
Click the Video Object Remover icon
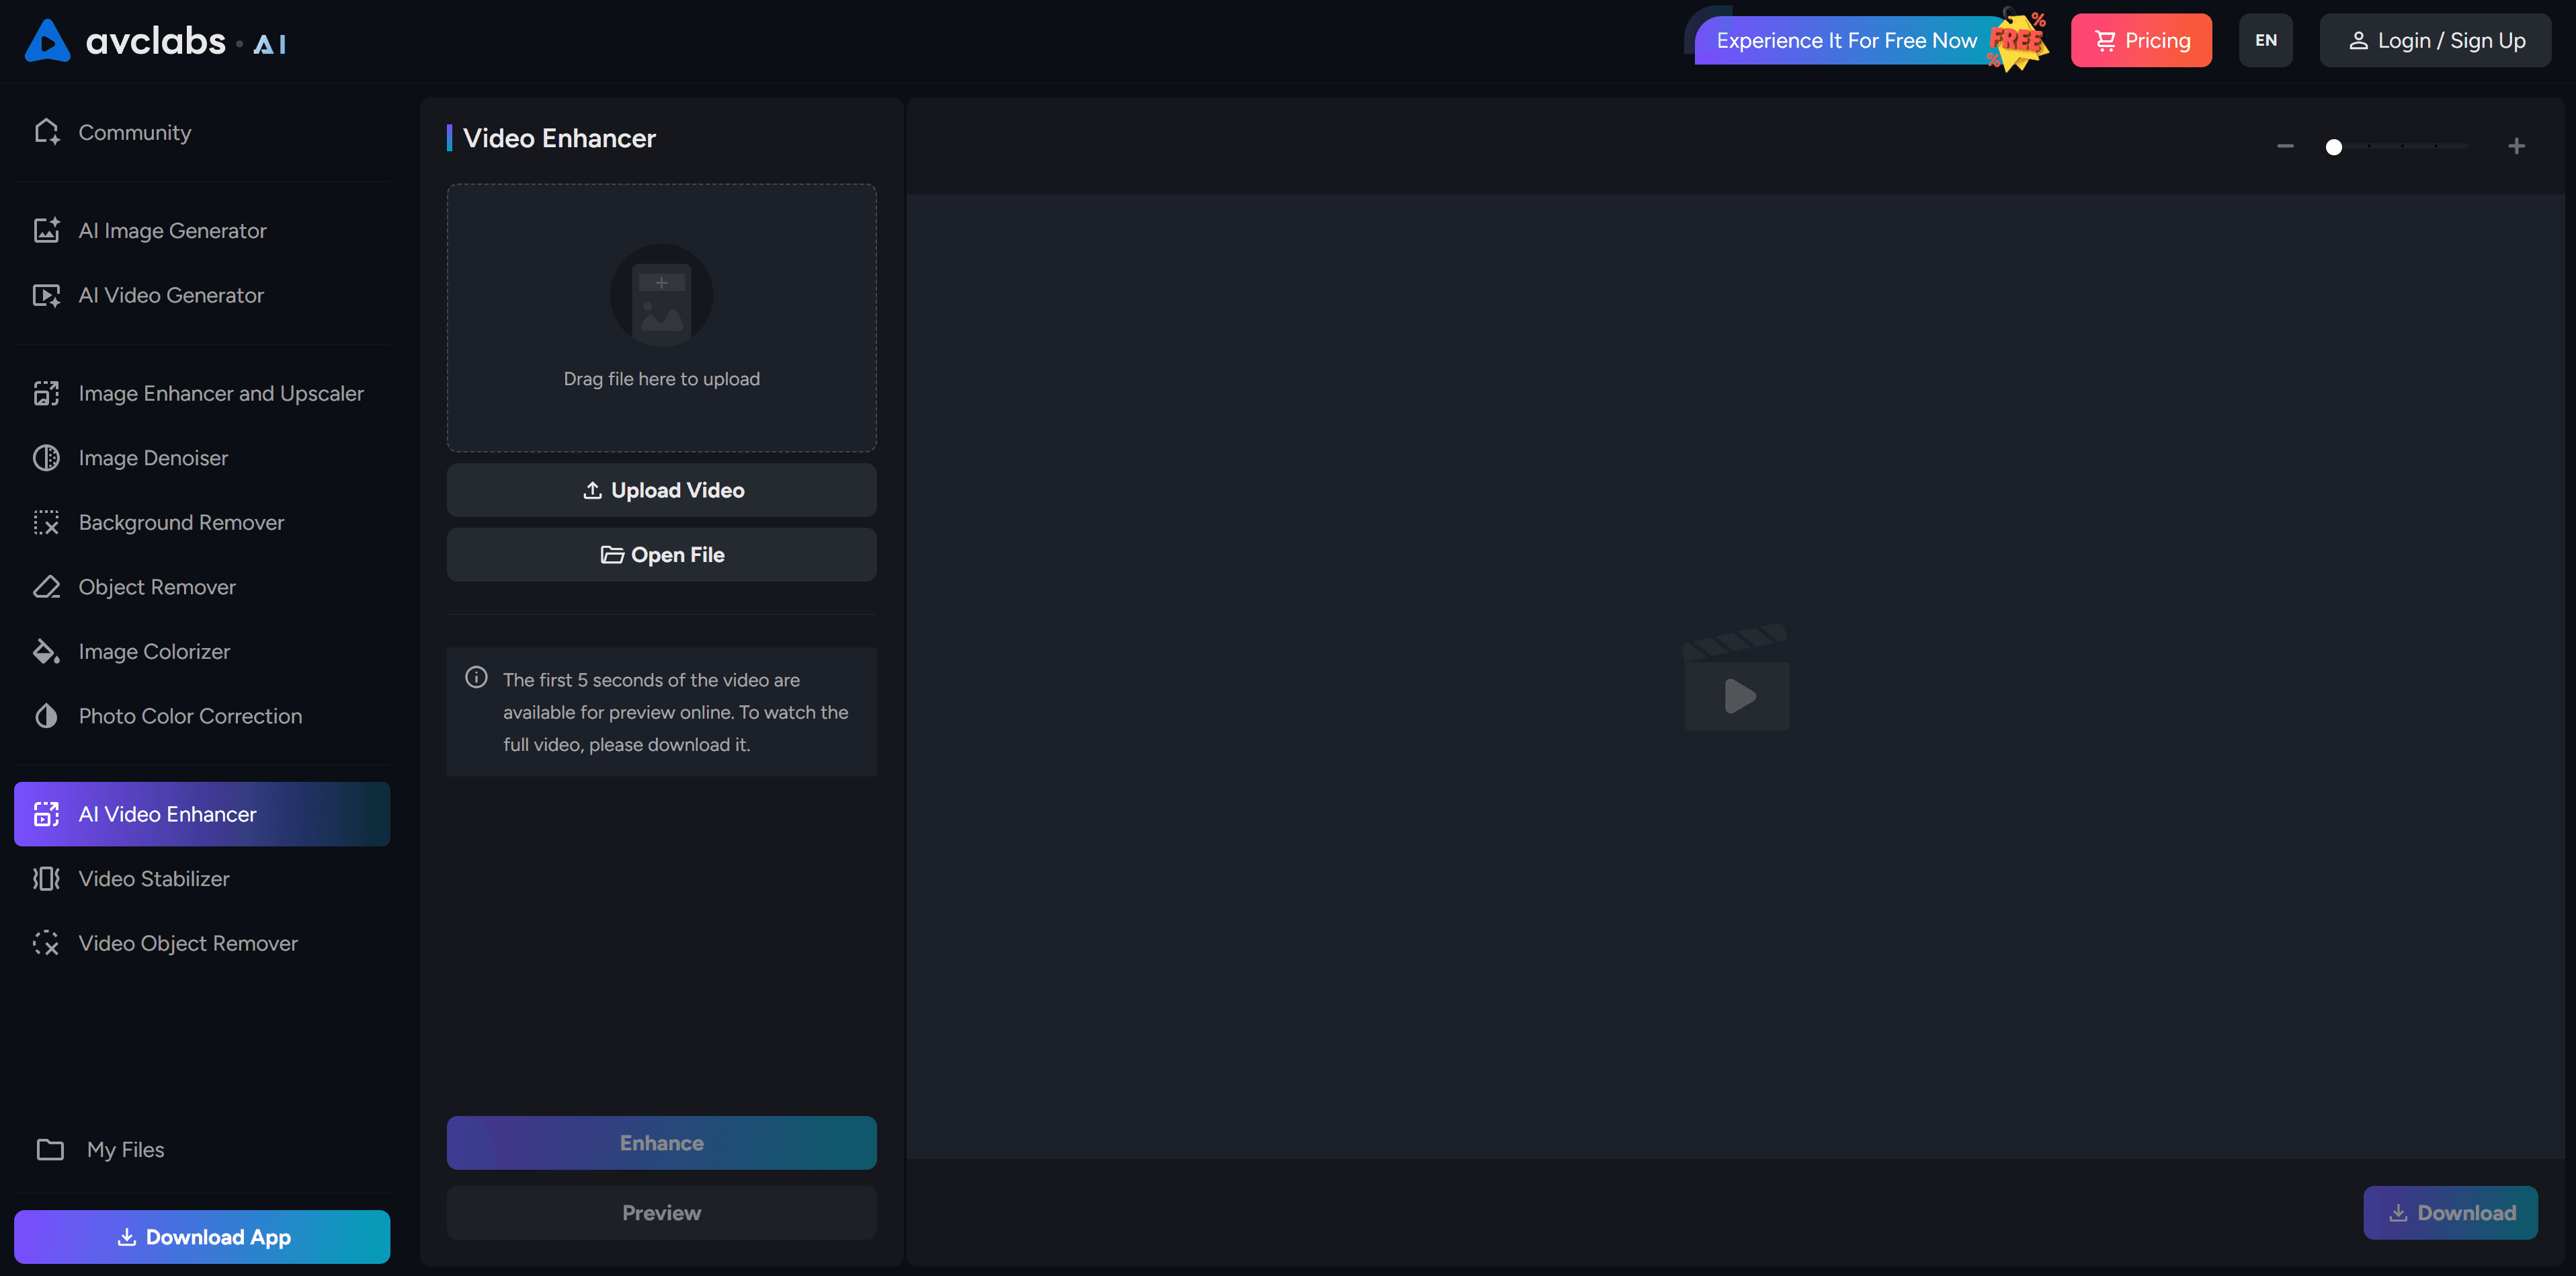[x=47, y=943]
